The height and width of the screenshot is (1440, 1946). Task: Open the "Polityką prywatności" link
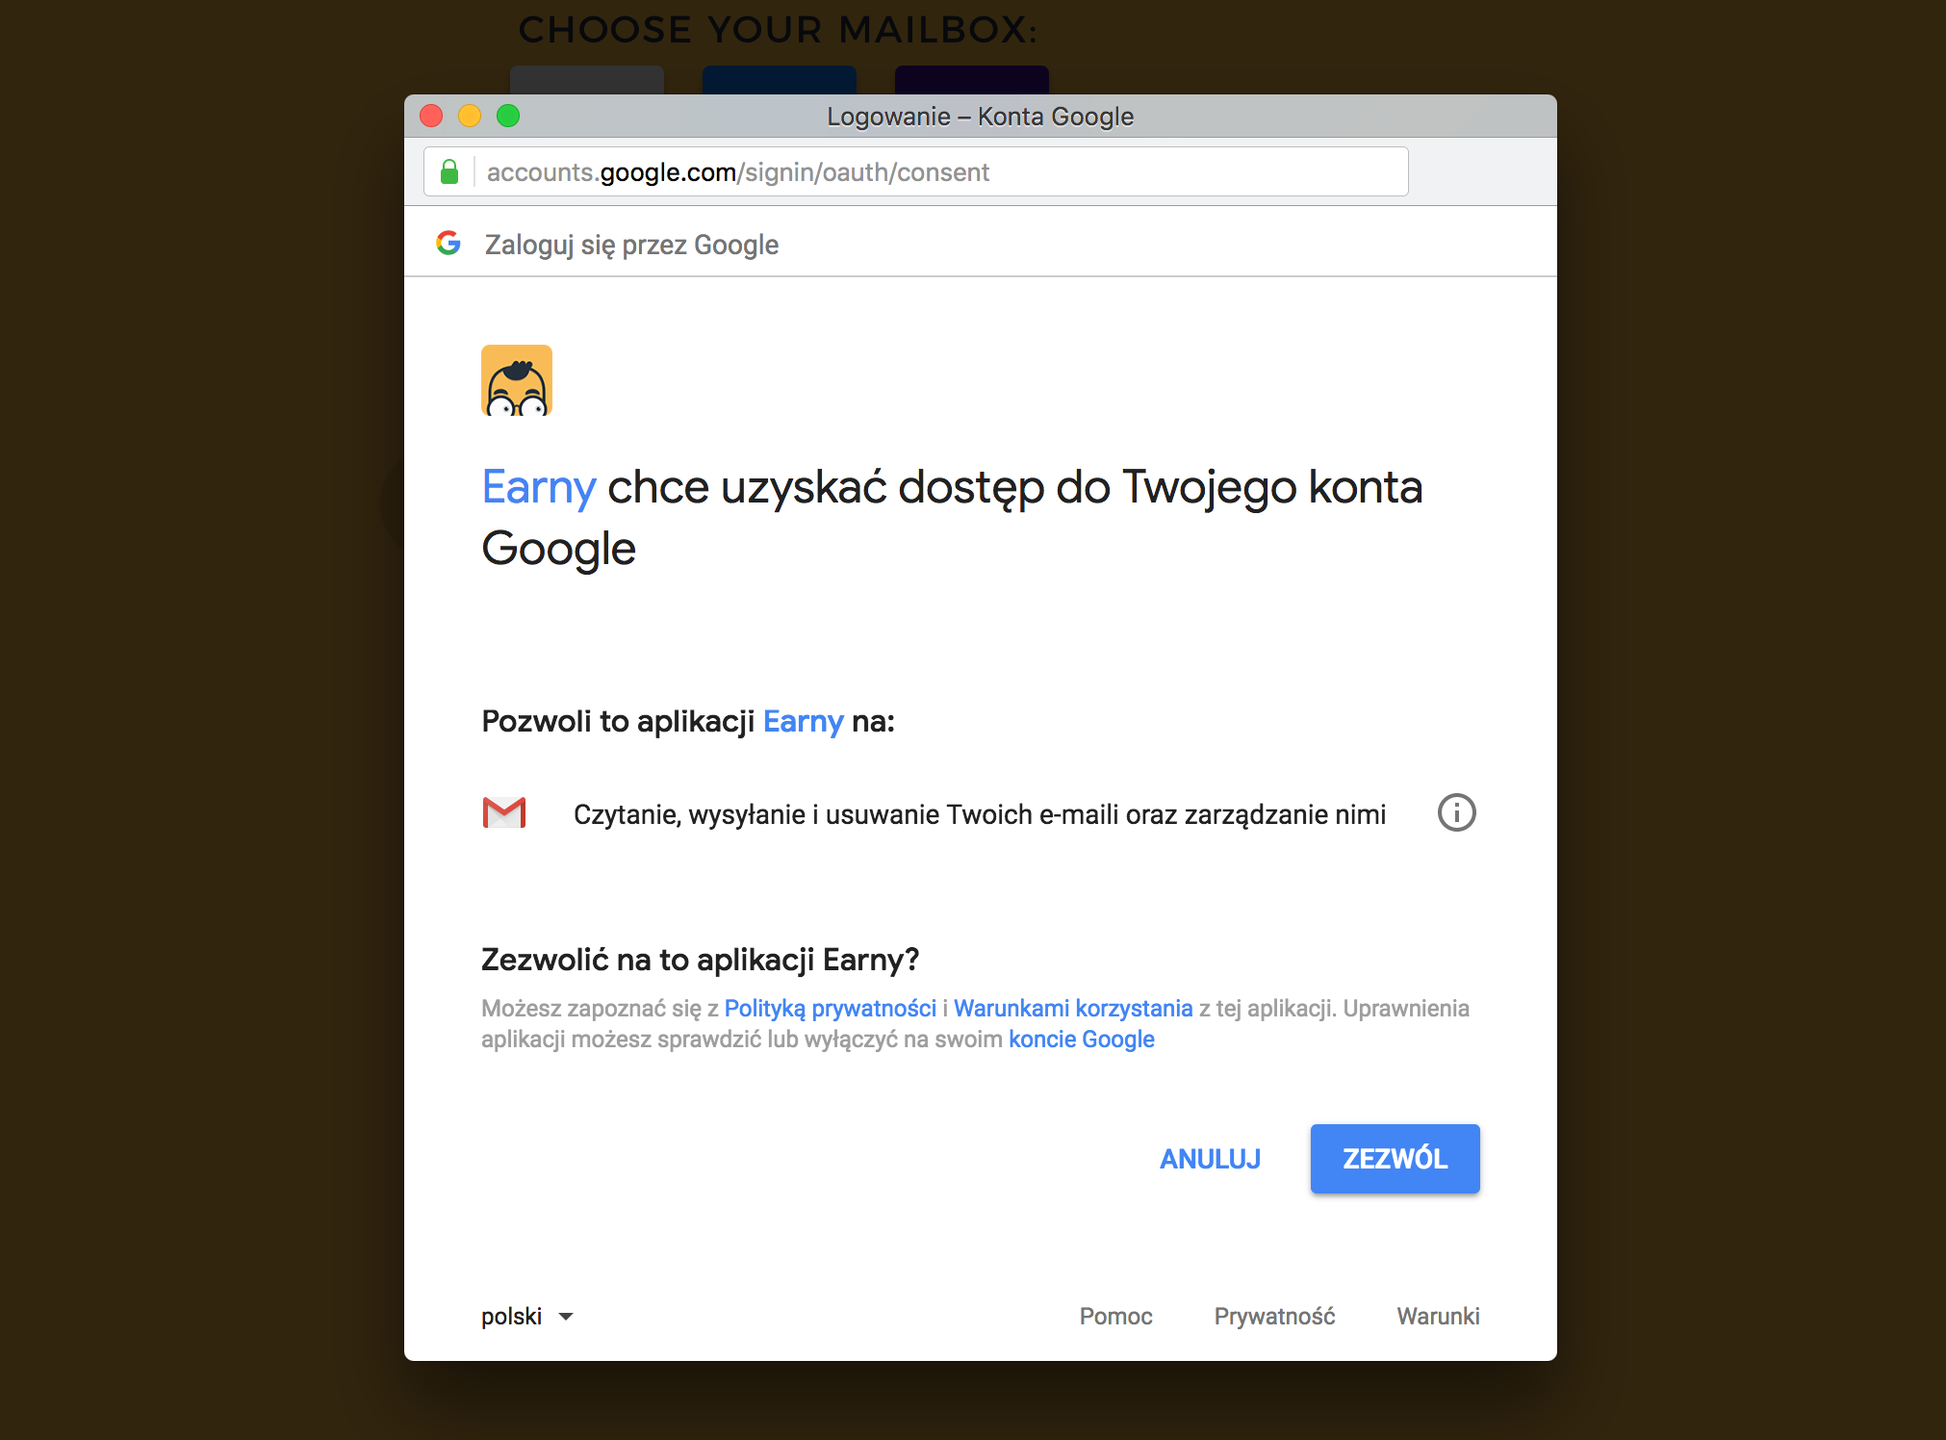pos(829,1008)
